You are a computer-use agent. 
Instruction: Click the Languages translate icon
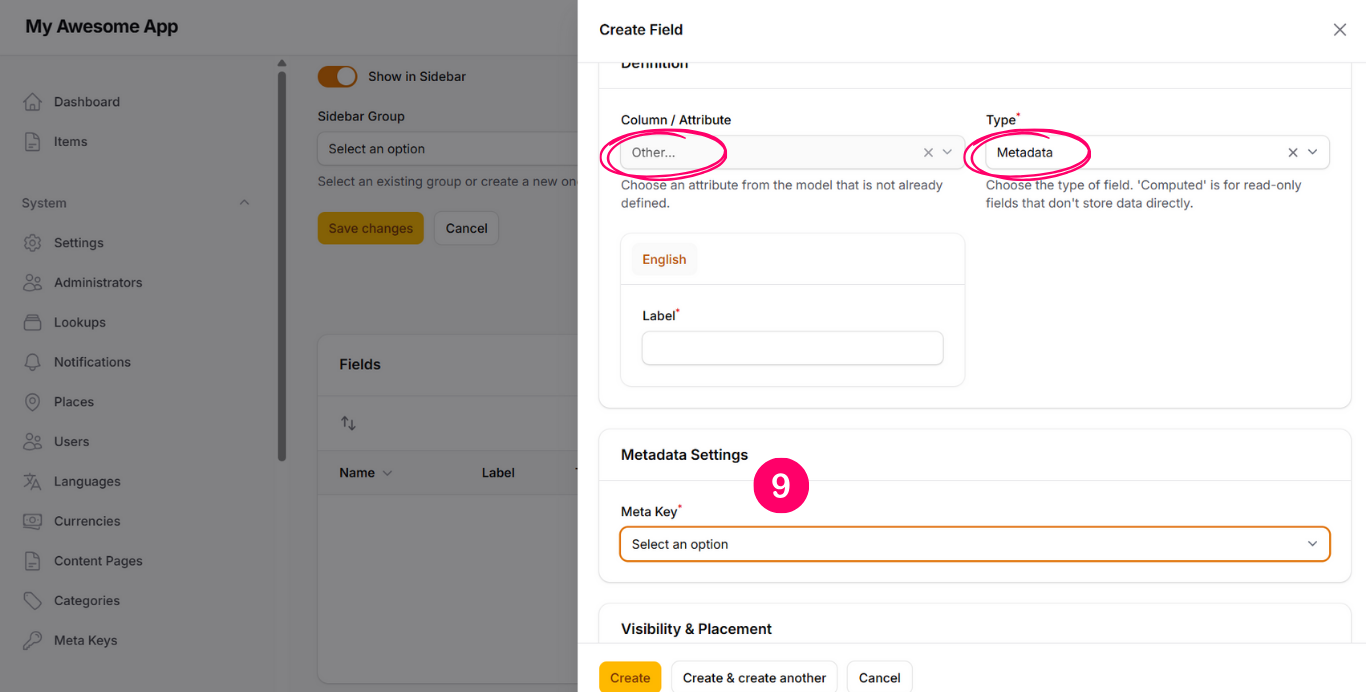33,481
